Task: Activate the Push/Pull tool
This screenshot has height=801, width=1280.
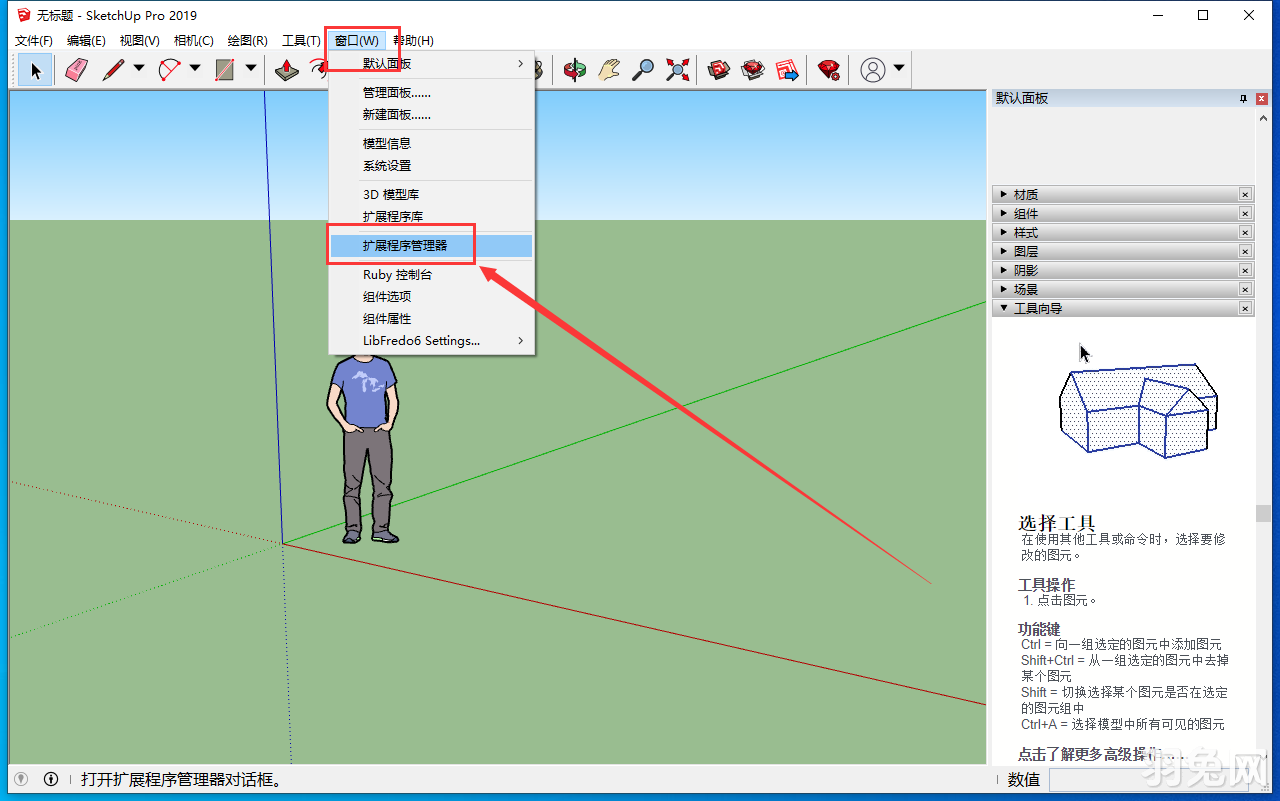Action: coord(287,70)
